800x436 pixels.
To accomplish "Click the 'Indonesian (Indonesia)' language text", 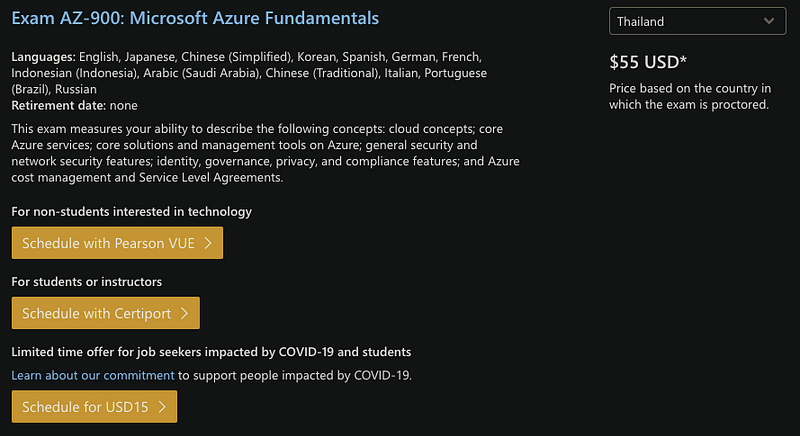I will pyautogui.click(x=75, y=73).
